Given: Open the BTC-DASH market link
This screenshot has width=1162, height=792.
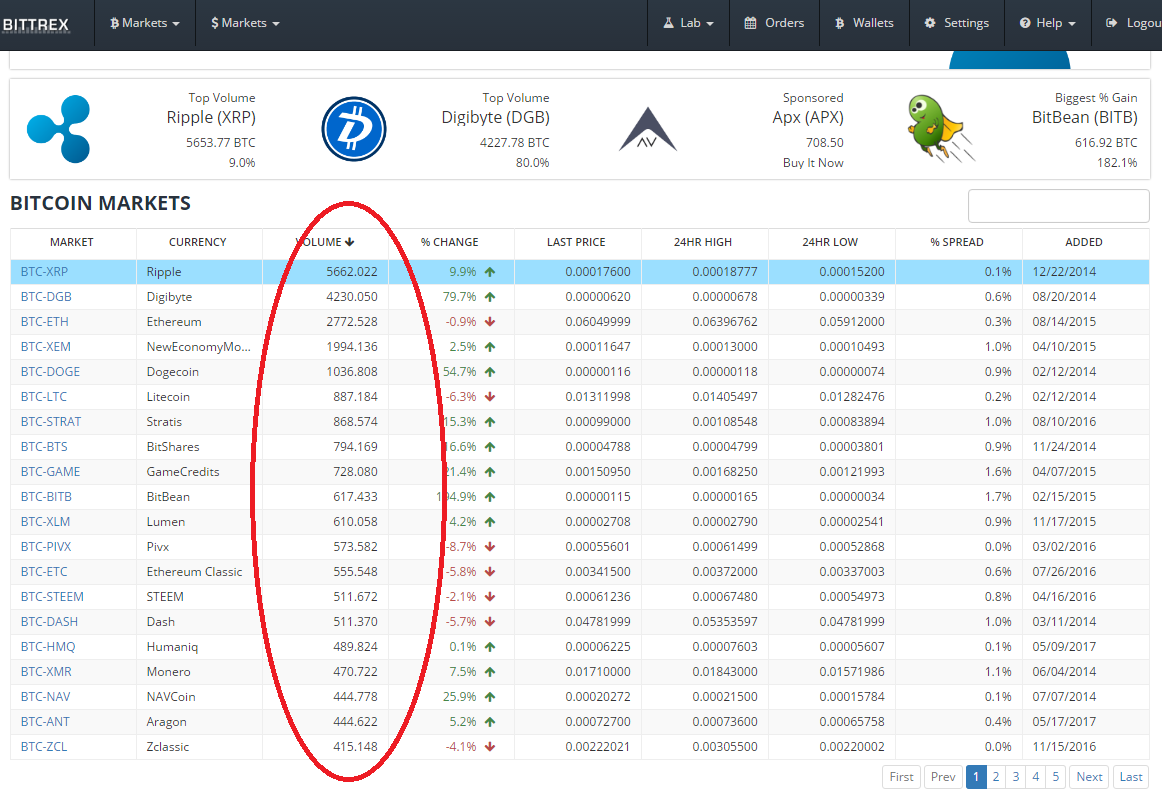Looking at the screenshot, I should coord(50,622).
